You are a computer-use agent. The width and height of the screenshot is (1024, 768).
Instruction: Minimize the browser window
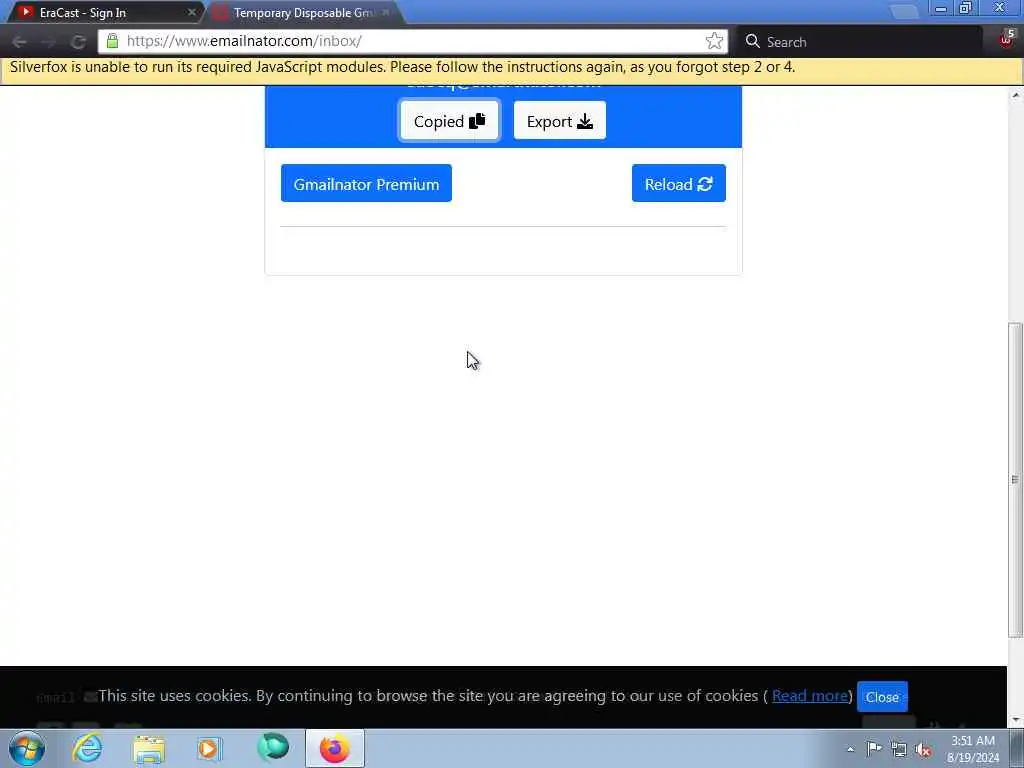[x=941, y=8]
